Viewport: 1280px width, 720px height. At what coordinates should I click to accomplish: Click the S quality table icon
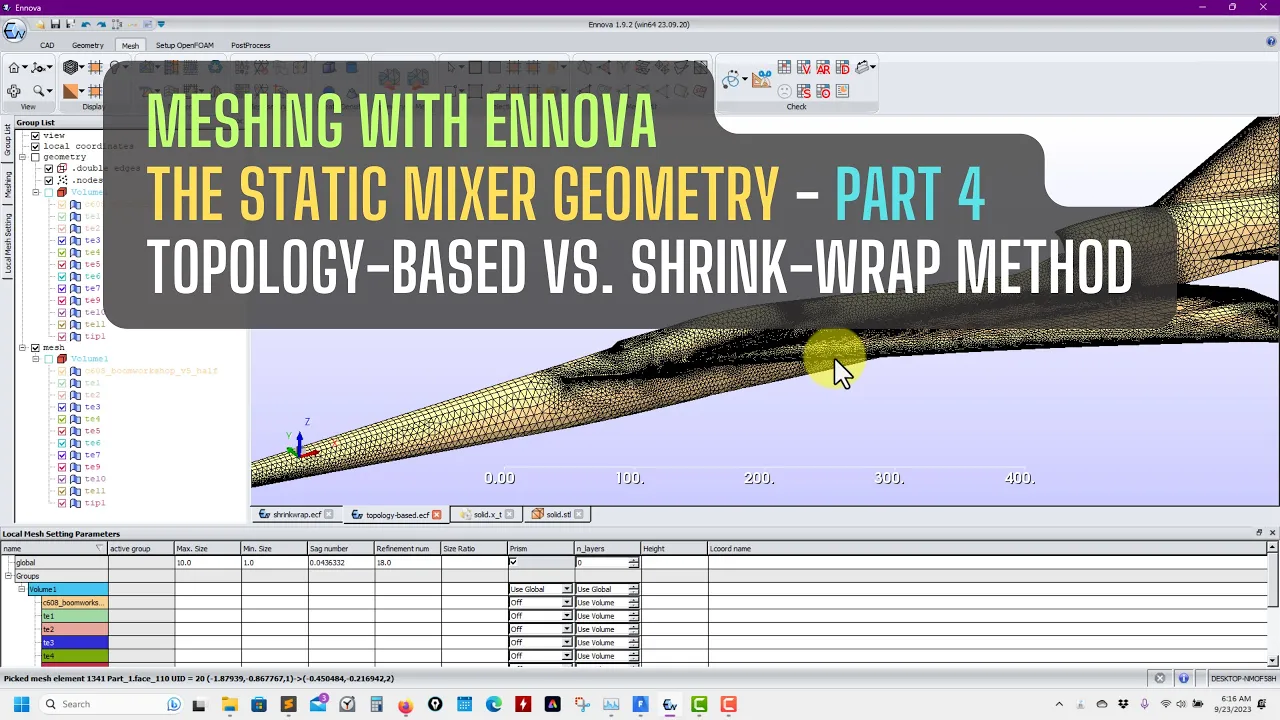coord(804,91)
